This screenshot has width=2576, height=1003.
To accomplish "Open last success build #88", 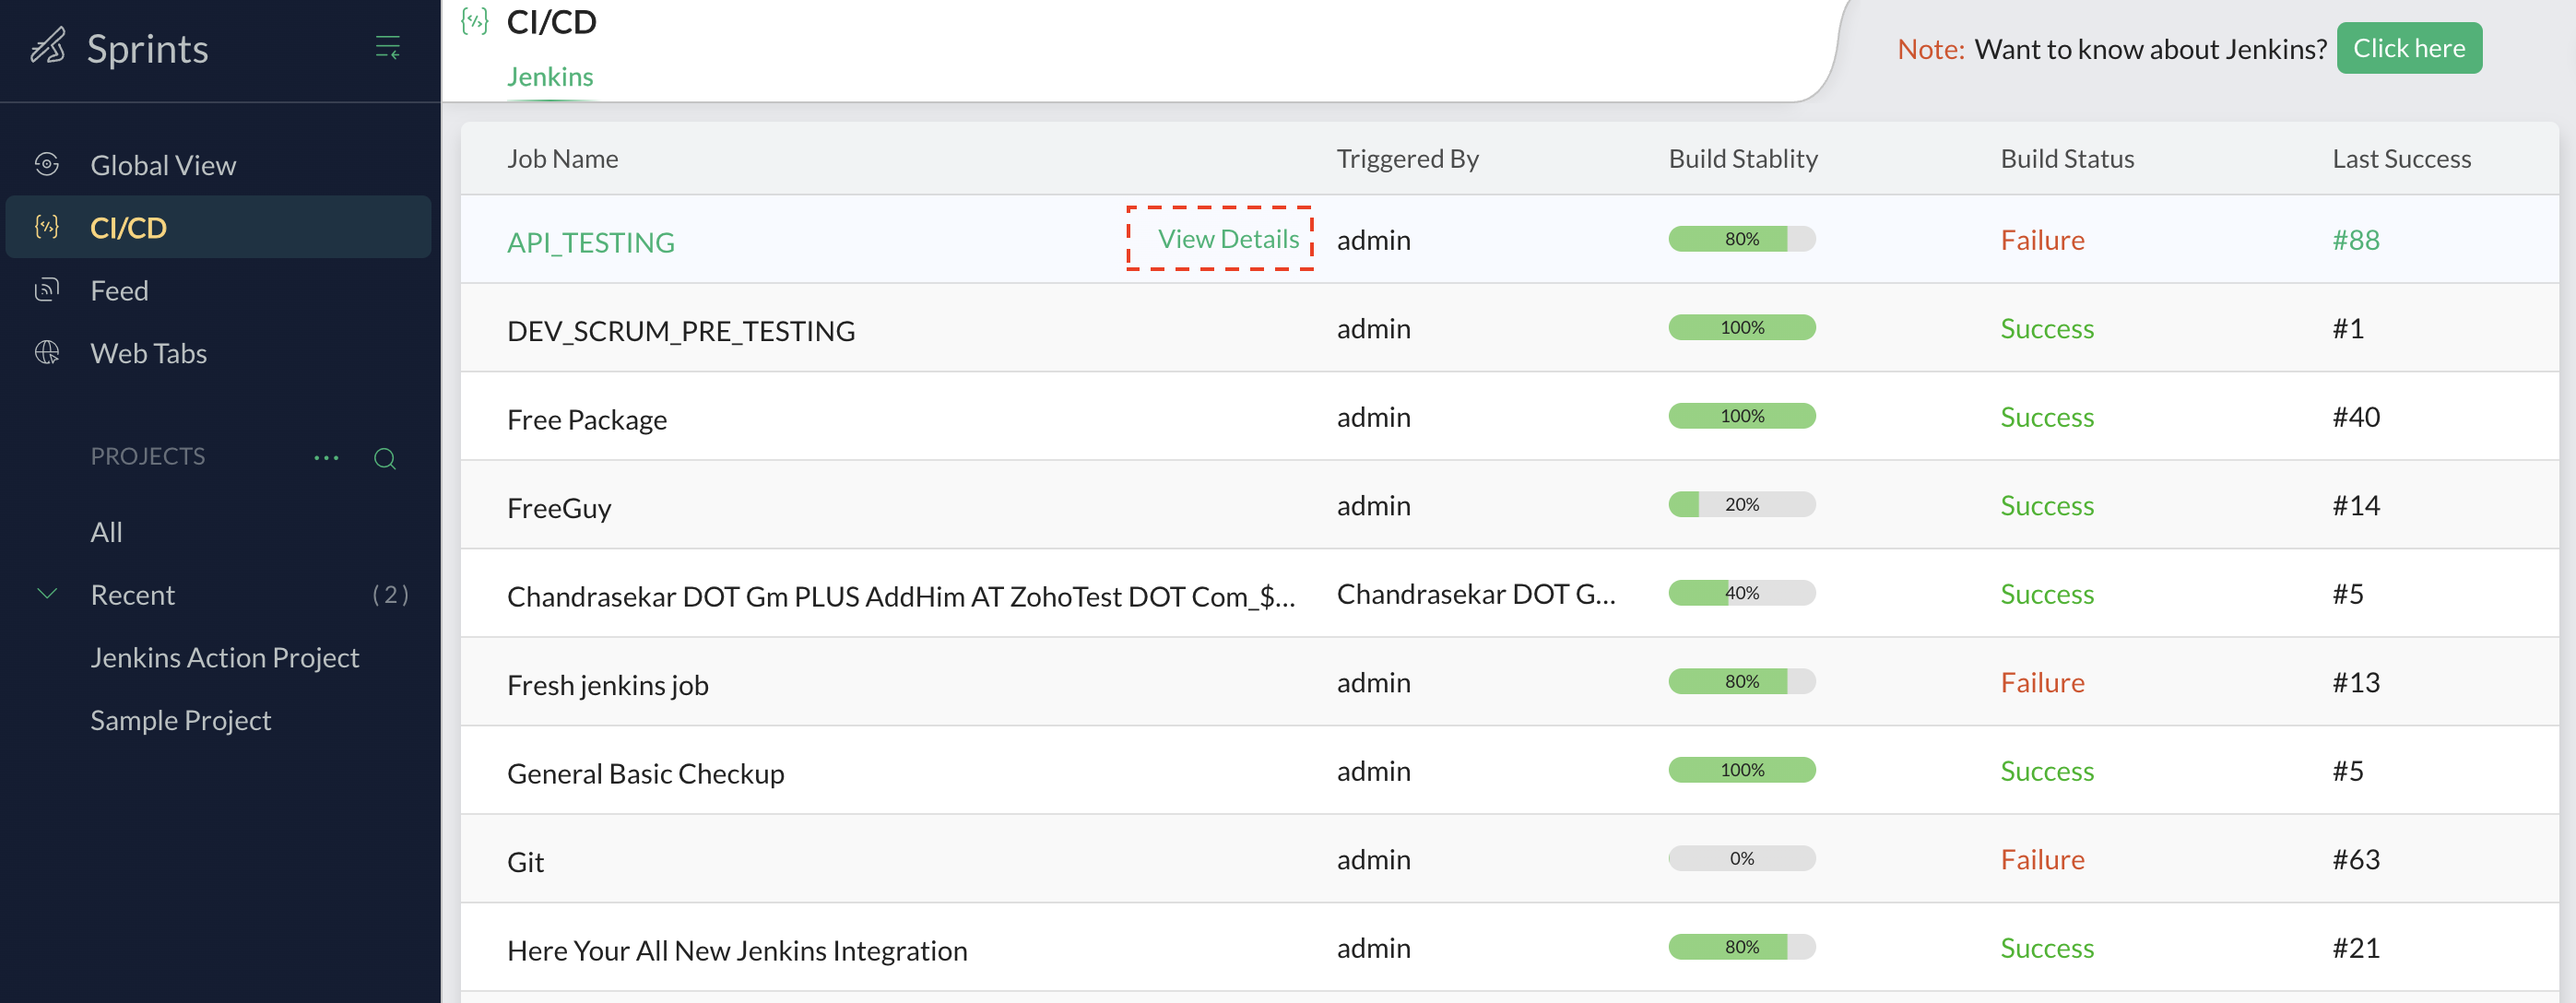I will (2356, 240).
